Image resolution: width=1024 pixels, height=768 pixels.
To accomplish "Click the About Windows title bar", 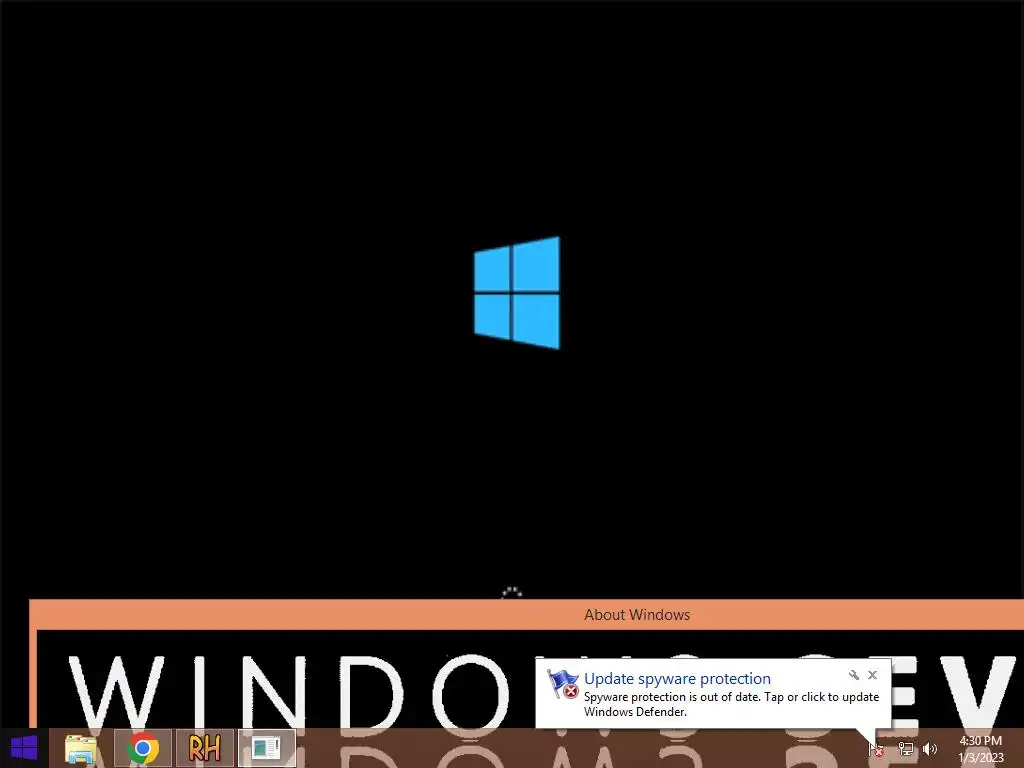I will (527, 615).
